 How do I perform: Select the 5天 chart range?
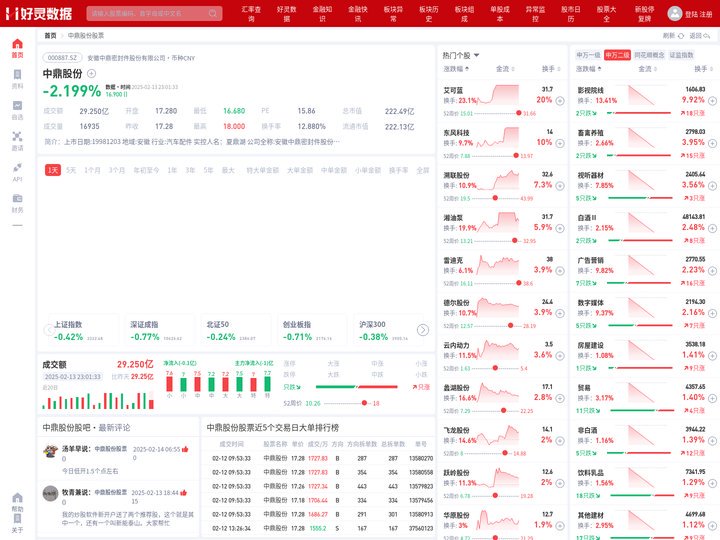[71, 170]
